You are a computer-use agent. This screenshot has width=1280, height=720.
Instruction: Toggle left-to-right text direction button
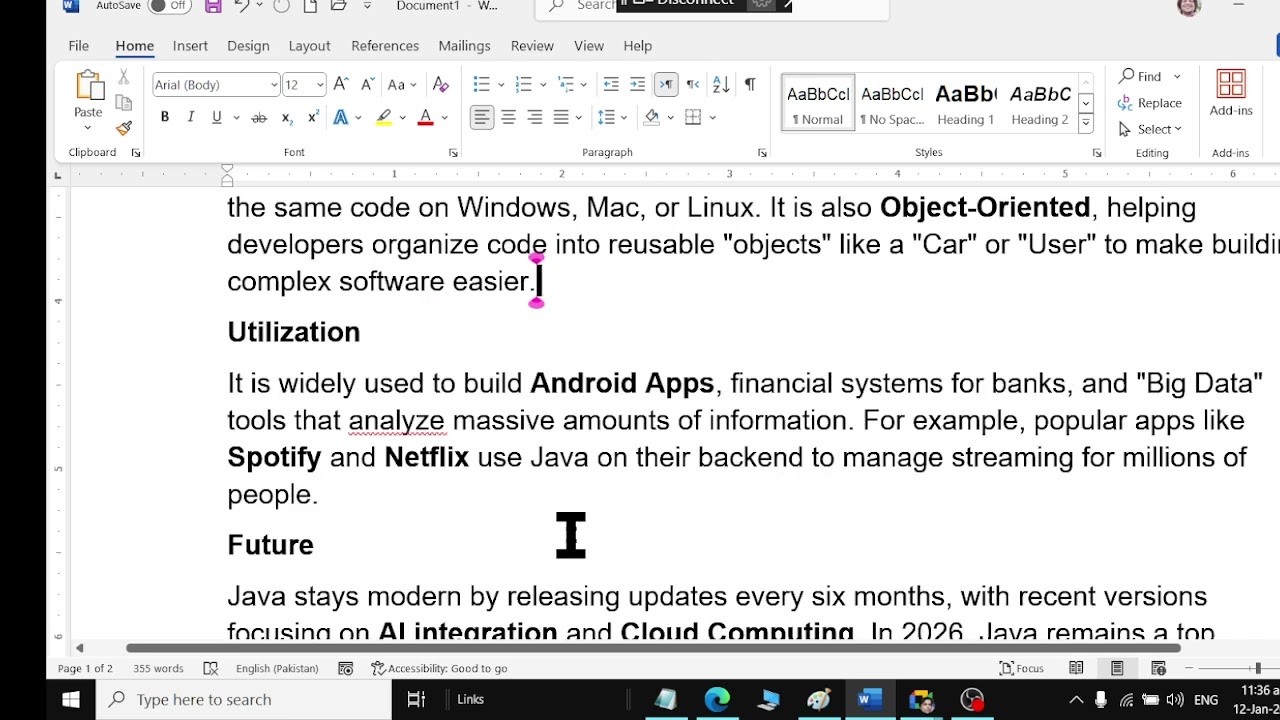[x=666, y=85]
